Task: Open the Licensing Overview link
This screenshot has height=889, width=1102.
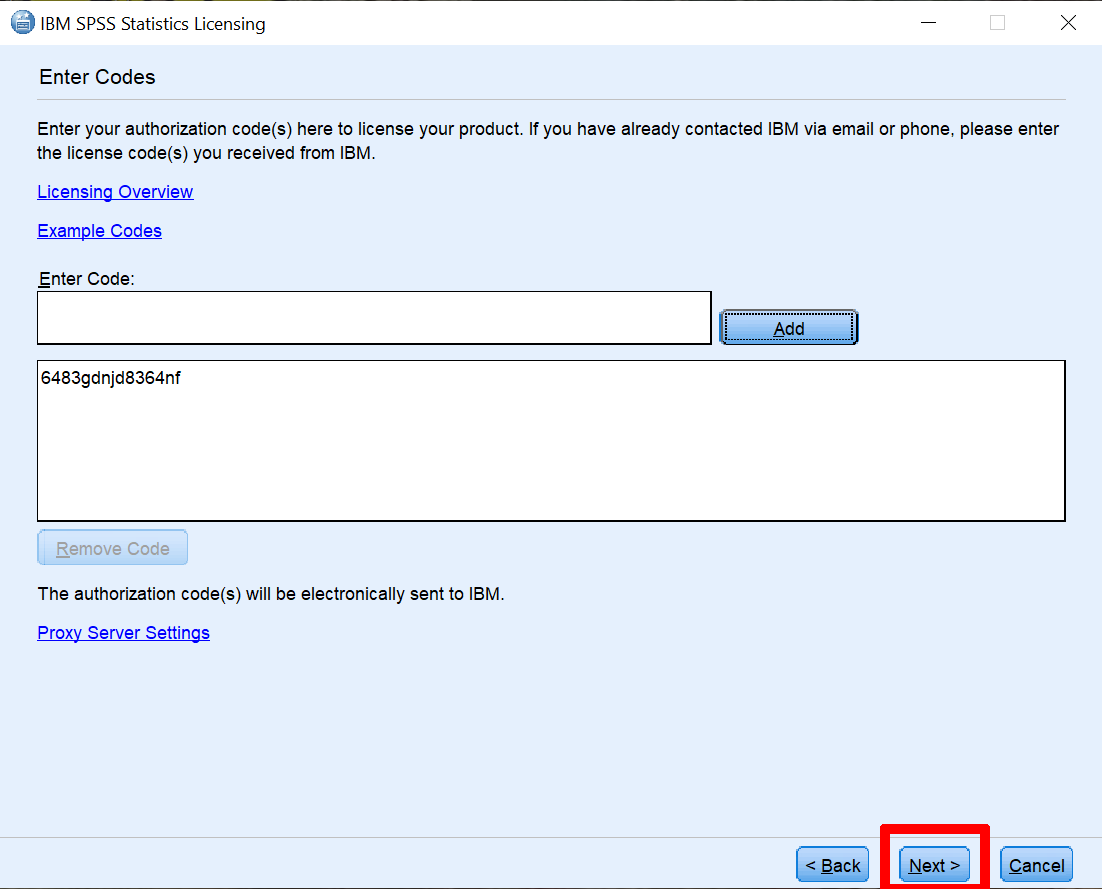Action: (x=114, y=191)
